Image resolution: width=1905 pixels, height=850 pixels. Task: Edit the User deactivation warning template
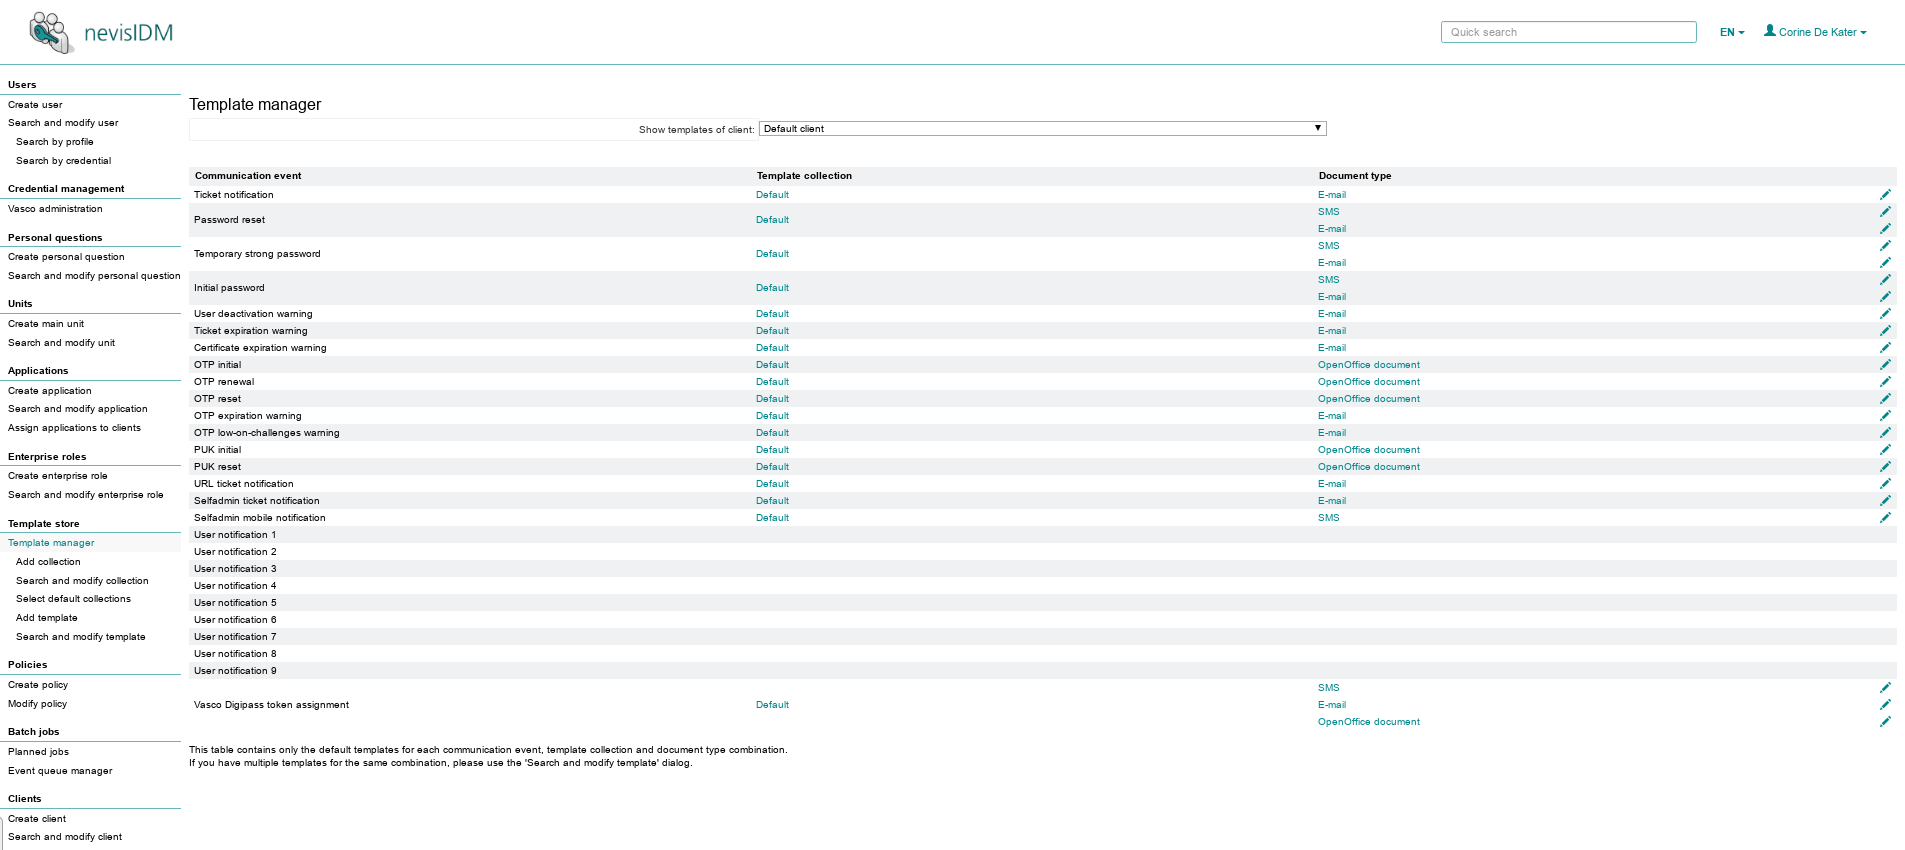tap(1885, 314)
